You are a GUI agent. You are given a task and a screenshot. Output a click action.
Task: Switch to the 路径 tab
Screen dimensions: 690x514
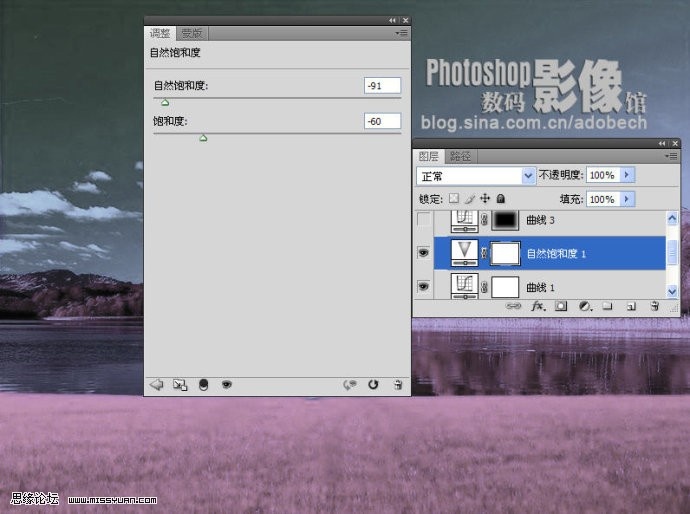[461, 156]
